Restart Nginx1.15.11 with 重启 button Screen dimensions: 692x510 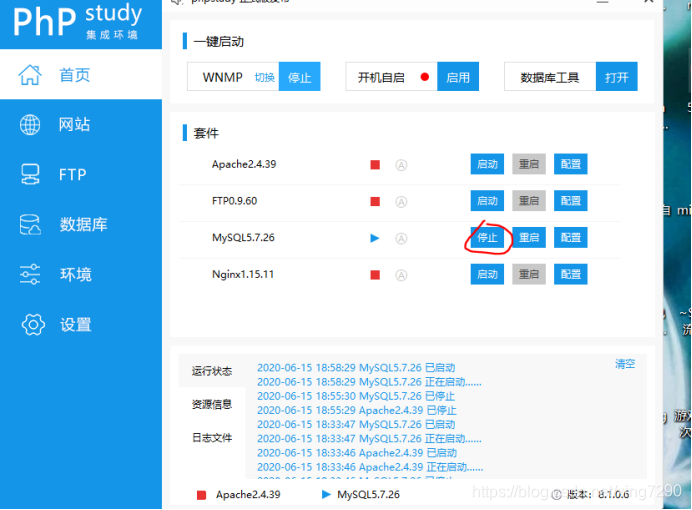(x=529, y=274)
